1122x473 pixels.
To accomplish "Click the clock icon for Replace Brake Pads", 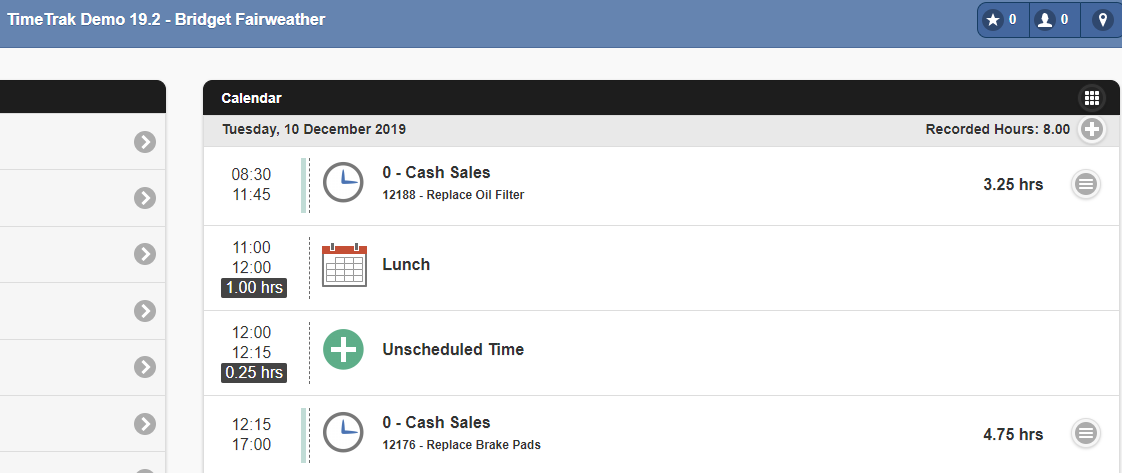I will 343,432.
